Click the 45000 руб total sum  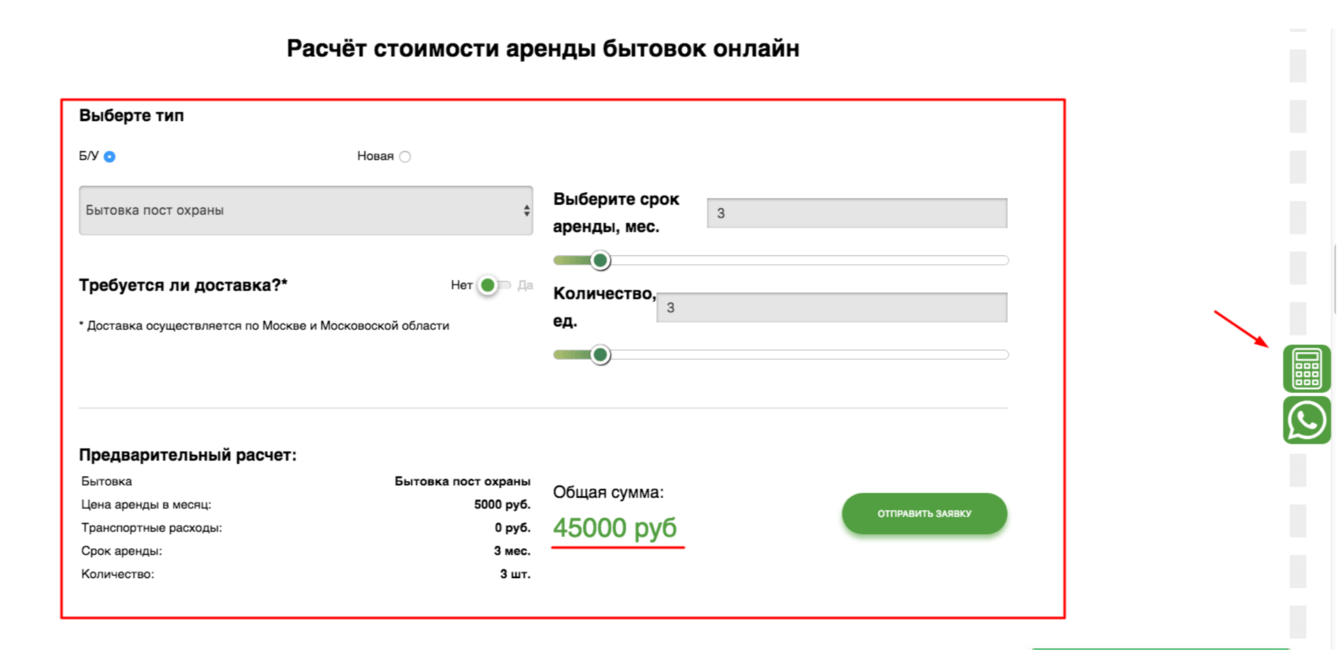615,527
